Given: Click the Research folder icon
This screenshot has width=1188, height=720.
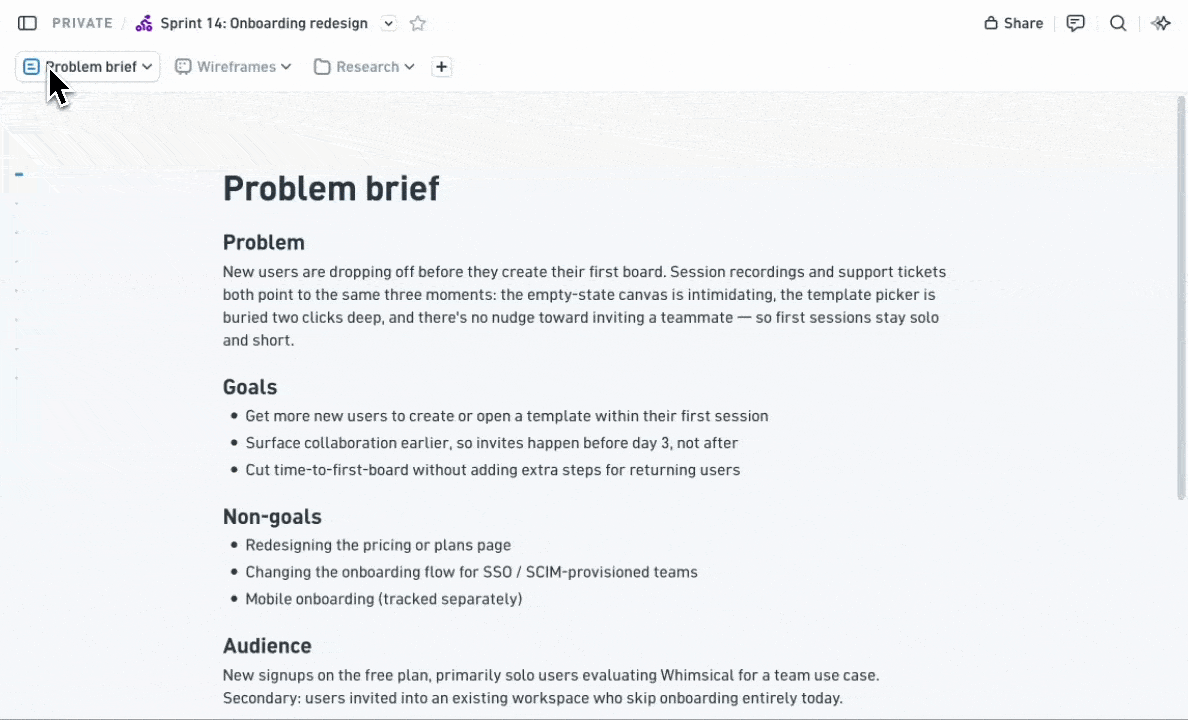Looking at the screenshot, I should [322, 67].
